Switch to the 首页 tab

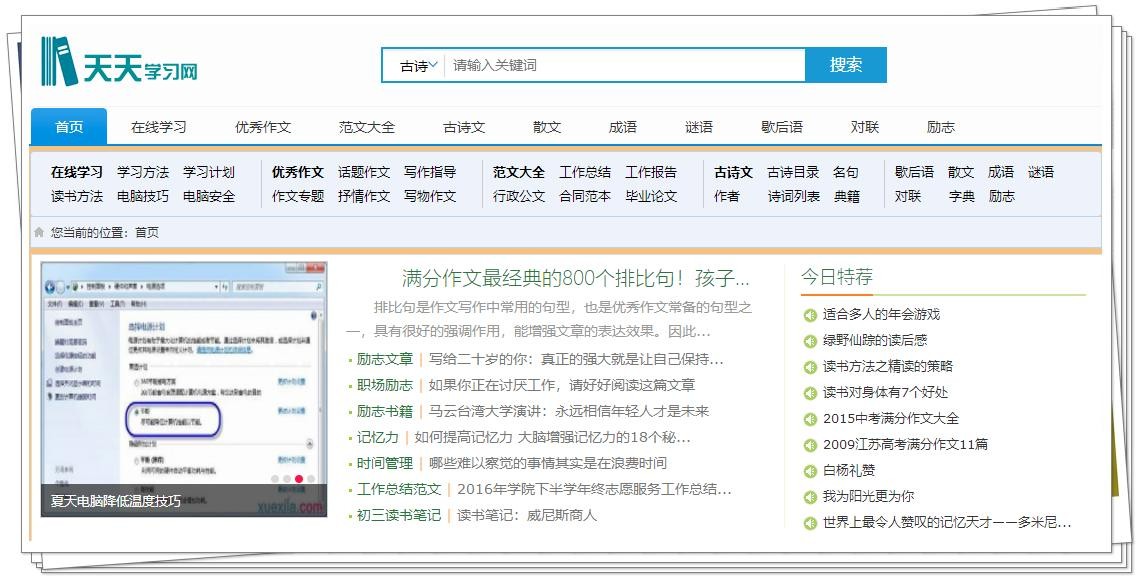[x=69, y=127]
